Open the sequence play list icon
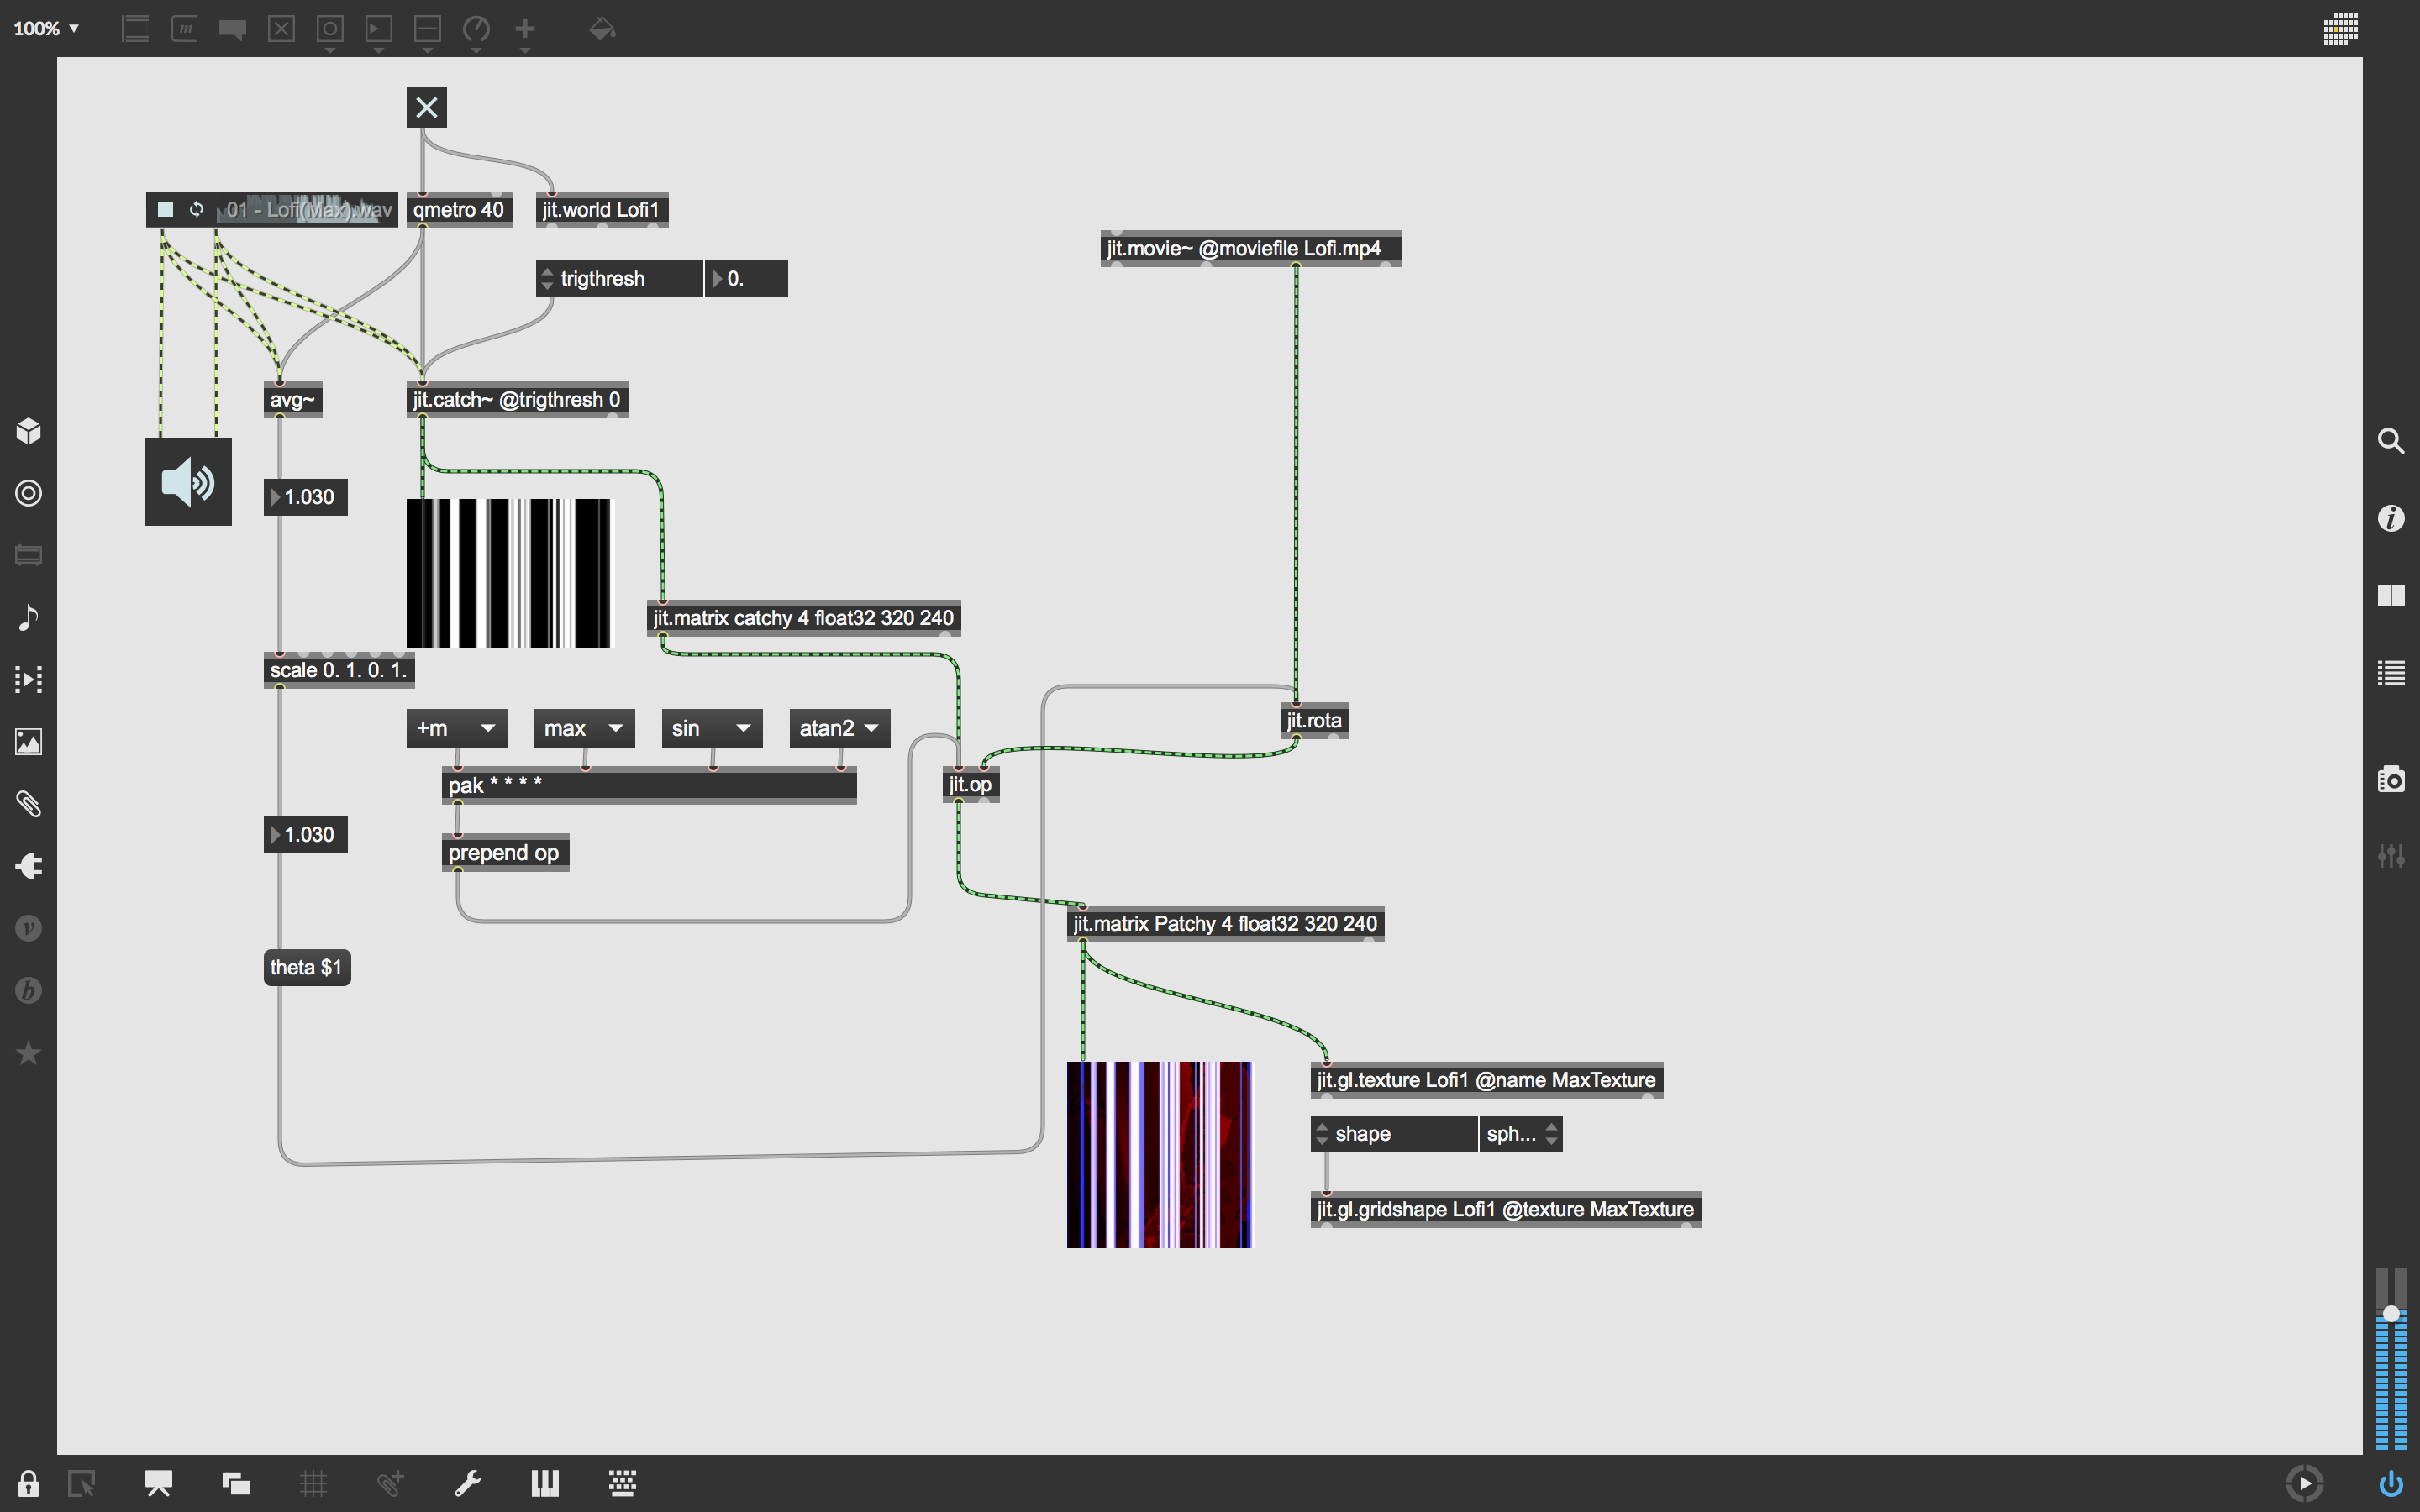2420x1512 pixels. 29,679
